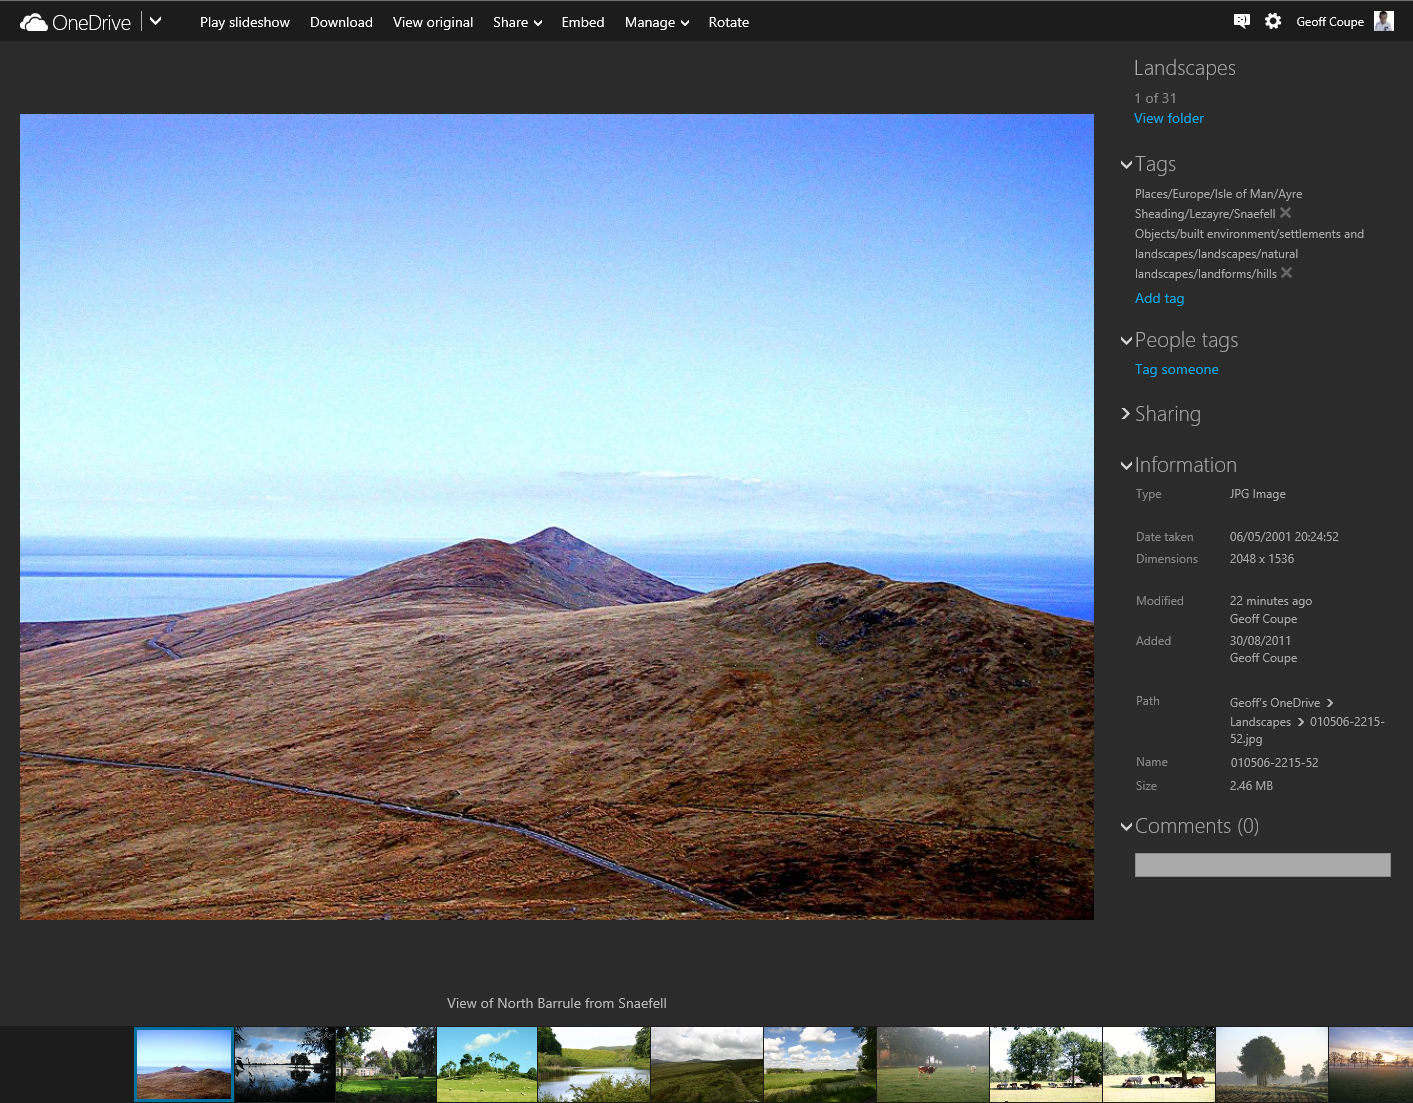This screenshot has height=1103, width=1413.
Task: Click the Add tag link
Action: (x=1159, y=298)
